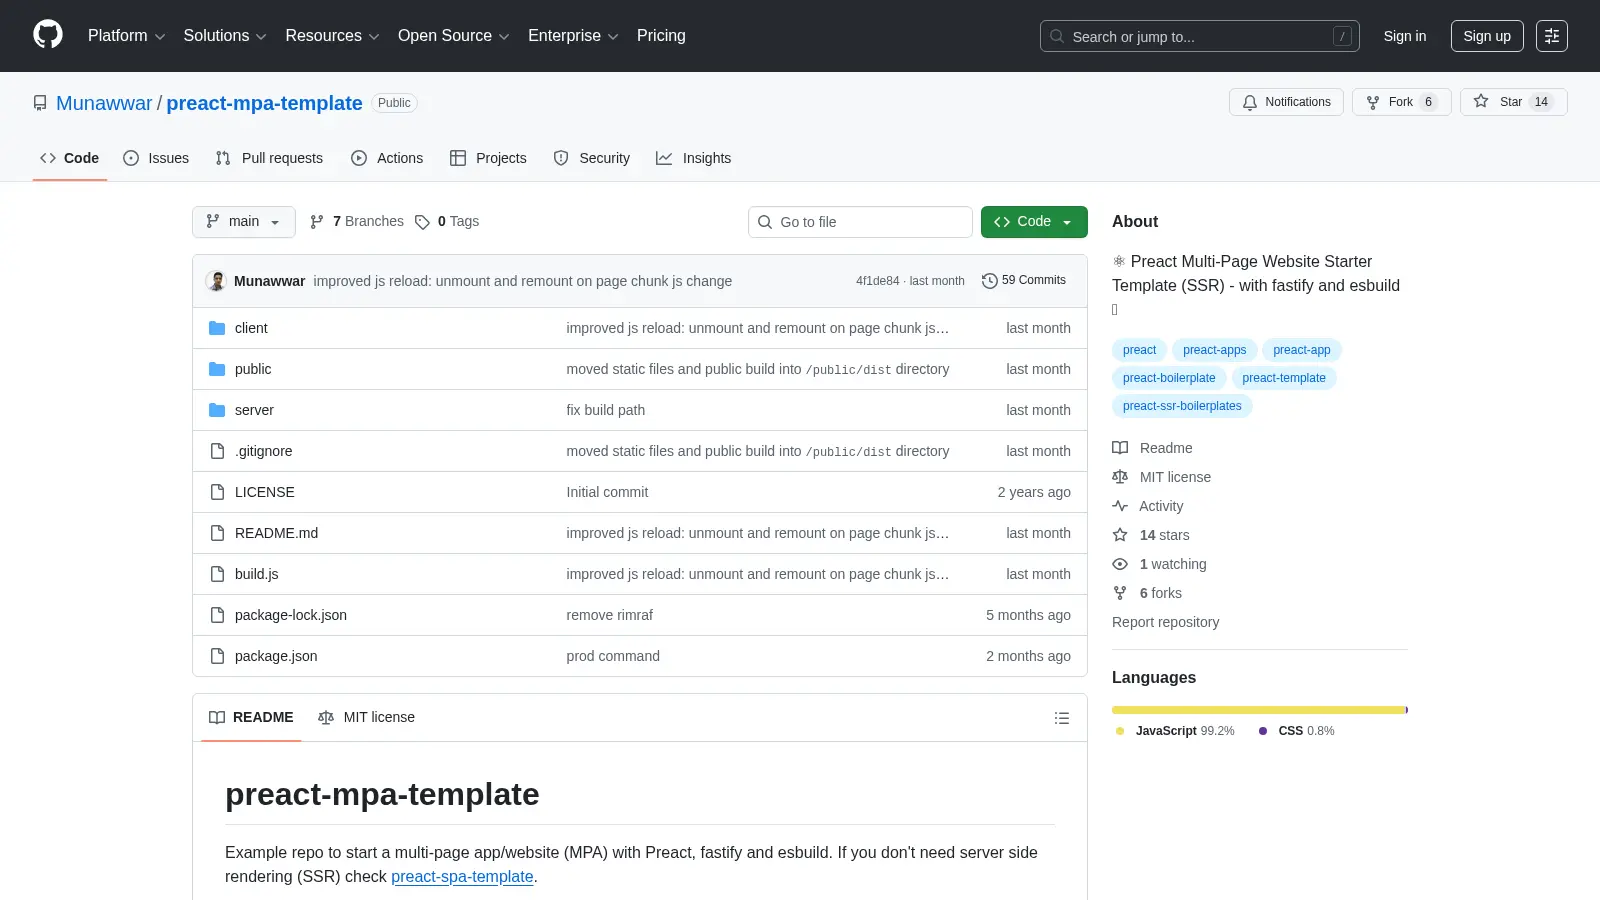Switch to the Insights tab

pos(693,158)
